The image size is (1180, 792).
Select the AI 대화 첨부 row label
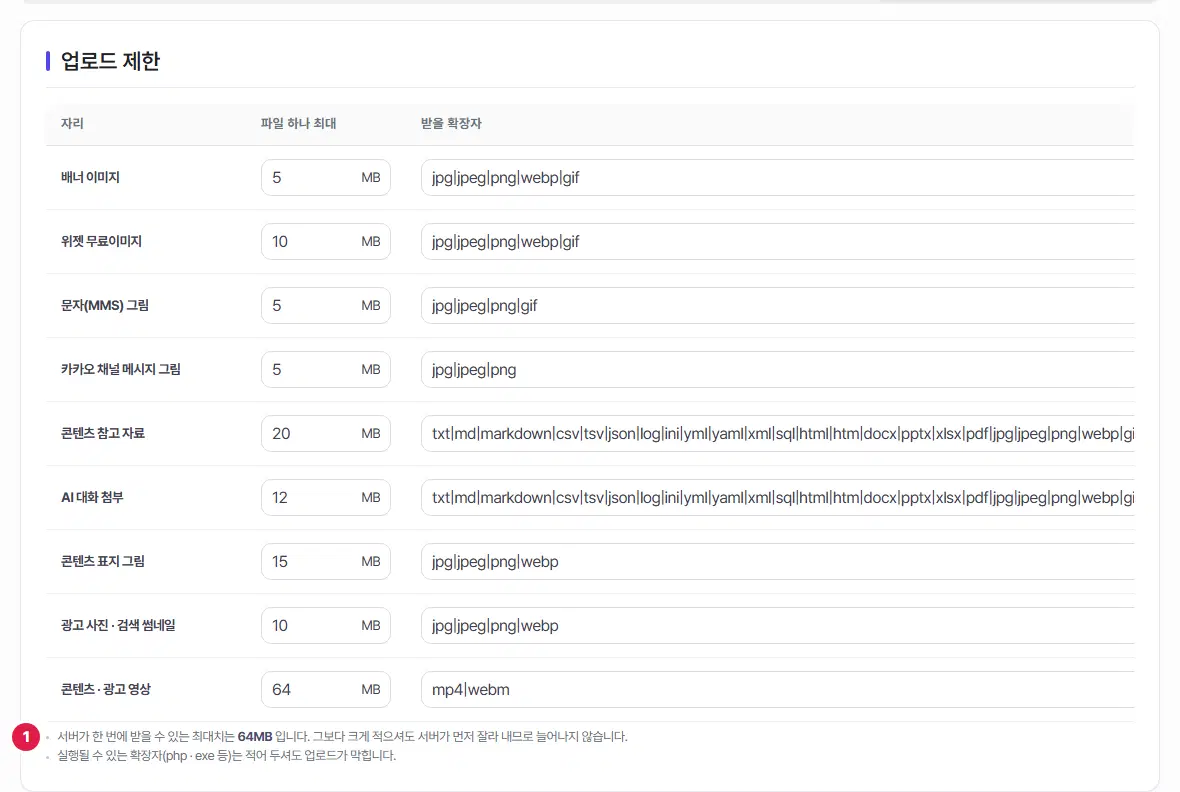pyautogui.click(x=92, y=498)
